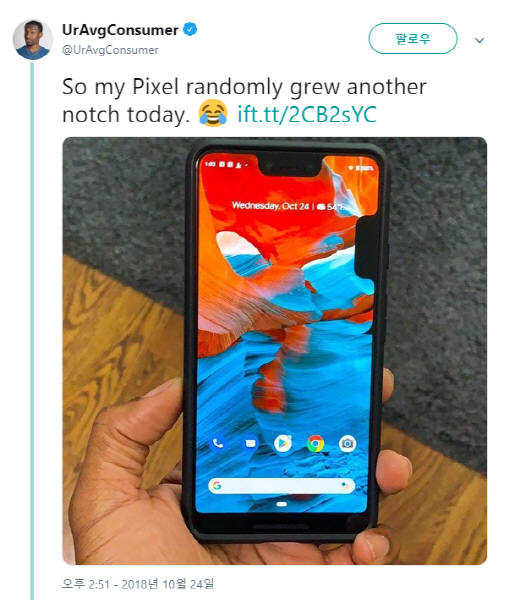Viewport: 515px width, 600px height.
Task: Tap the home pill navigation button
Action: [282, 504]
